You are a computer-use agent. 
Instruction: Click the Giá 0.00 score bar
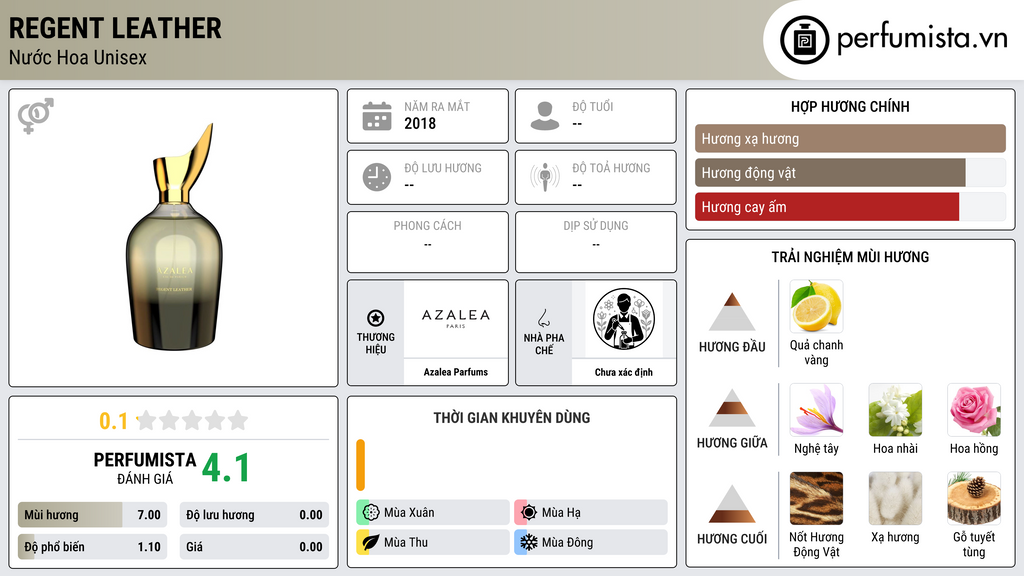(x=254, y=547)
